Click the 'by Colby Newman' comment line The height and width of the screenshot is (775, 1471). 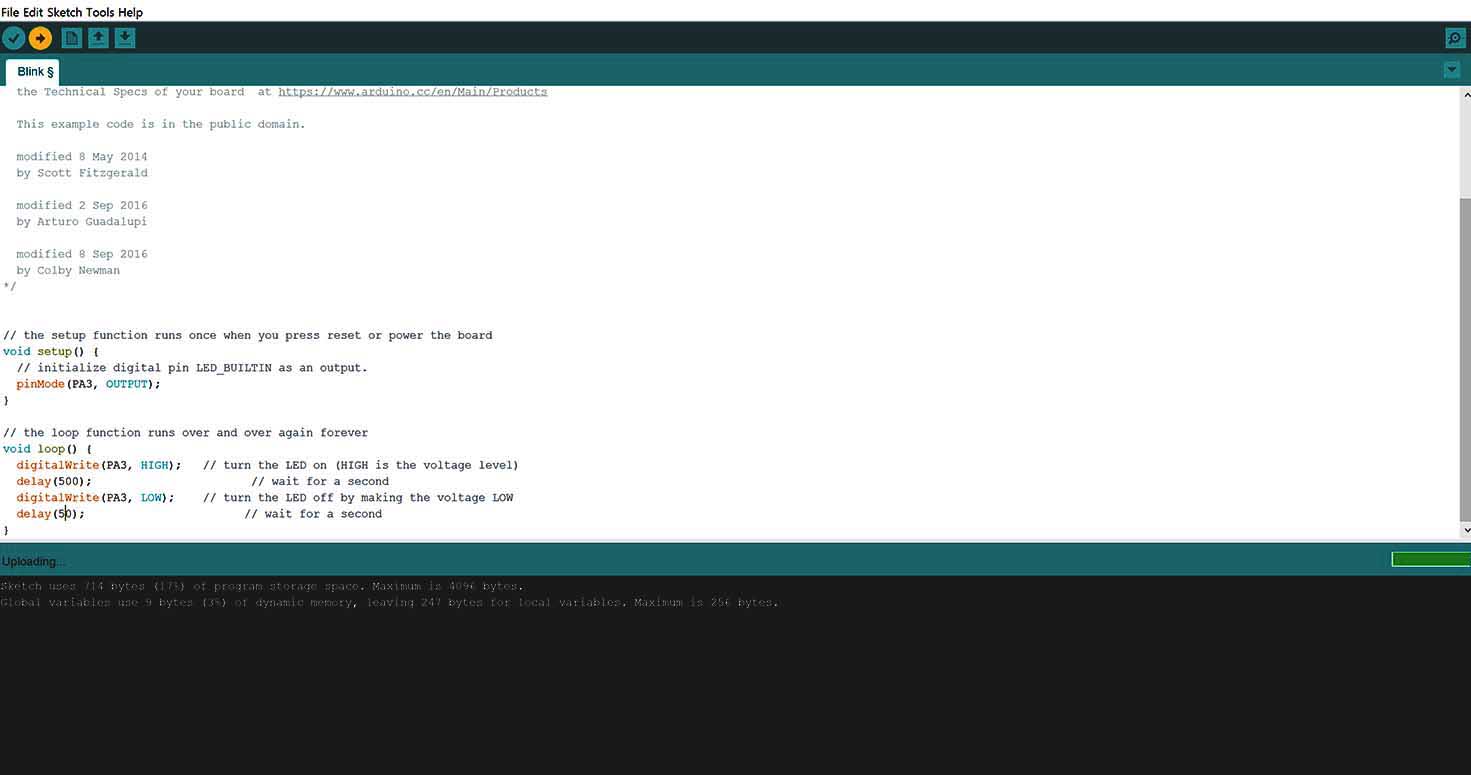coord(68,271)
